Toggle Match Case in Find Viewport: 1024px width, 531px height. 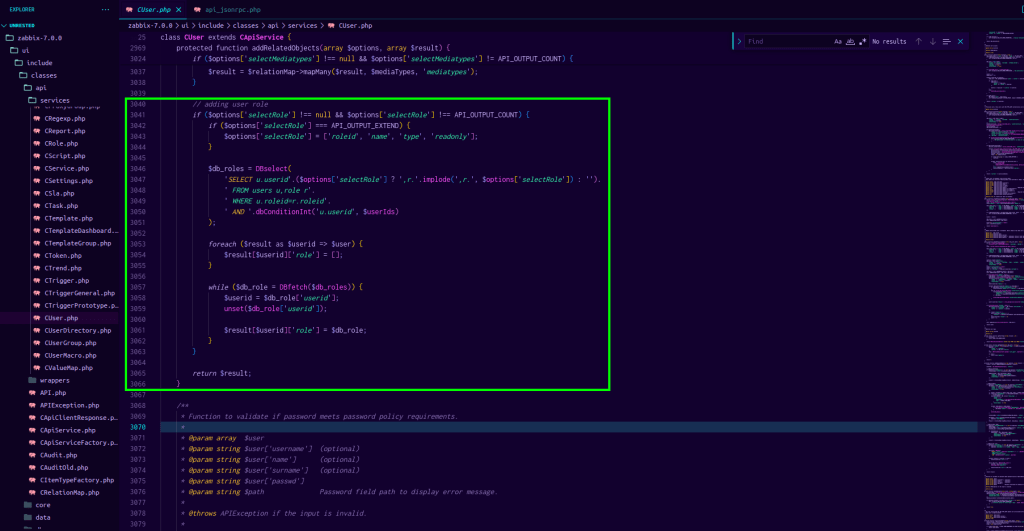click(x=838, y=41)
